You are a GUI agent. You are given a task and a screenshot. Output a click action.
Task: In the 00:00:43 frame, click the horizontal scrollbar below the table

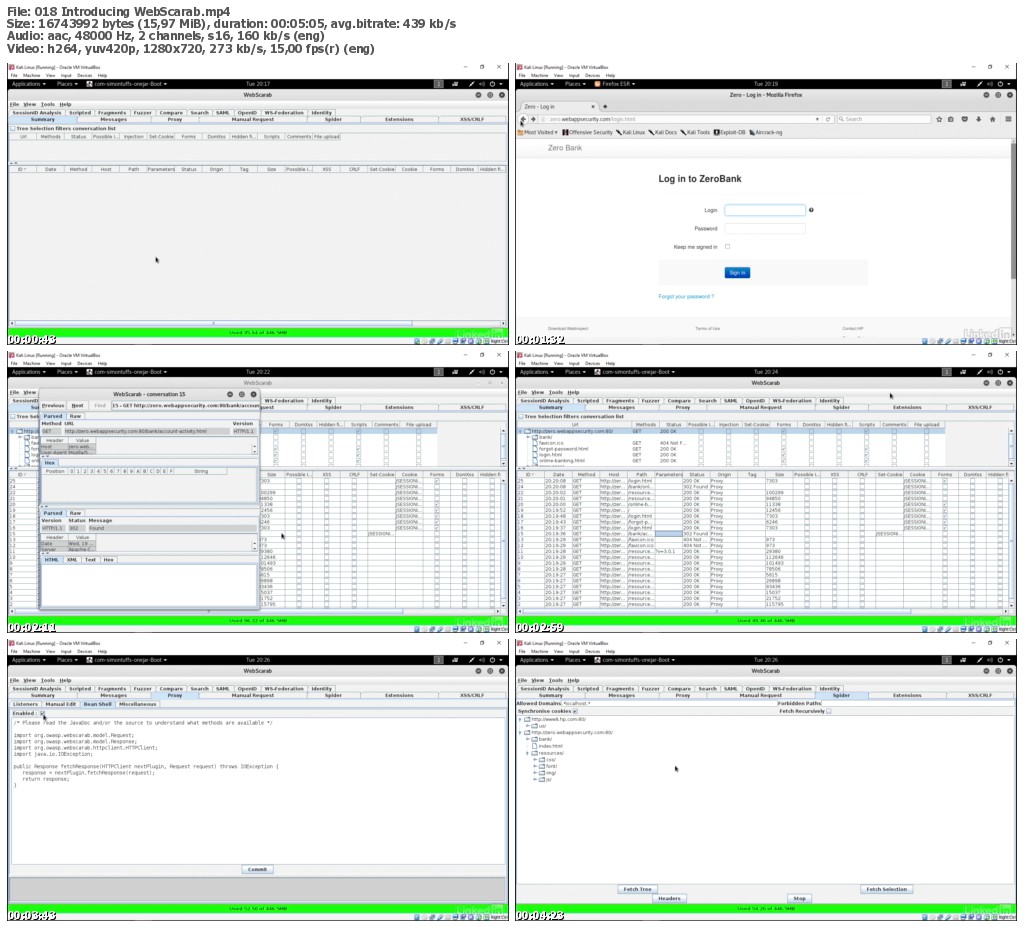[257, 323]
